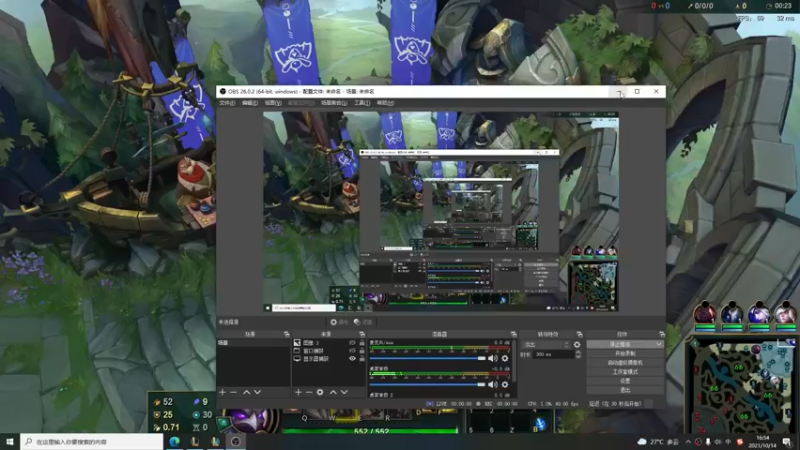Click the OBS icon in the taskbar

pyautogui.click(x=236, y=442)
